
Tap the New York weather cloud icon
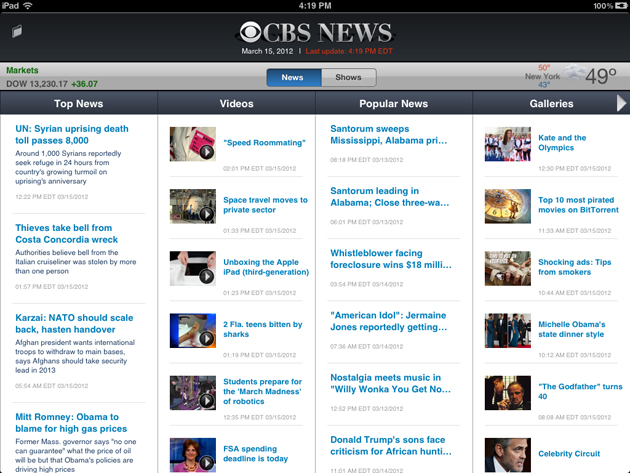click(573, 73)
